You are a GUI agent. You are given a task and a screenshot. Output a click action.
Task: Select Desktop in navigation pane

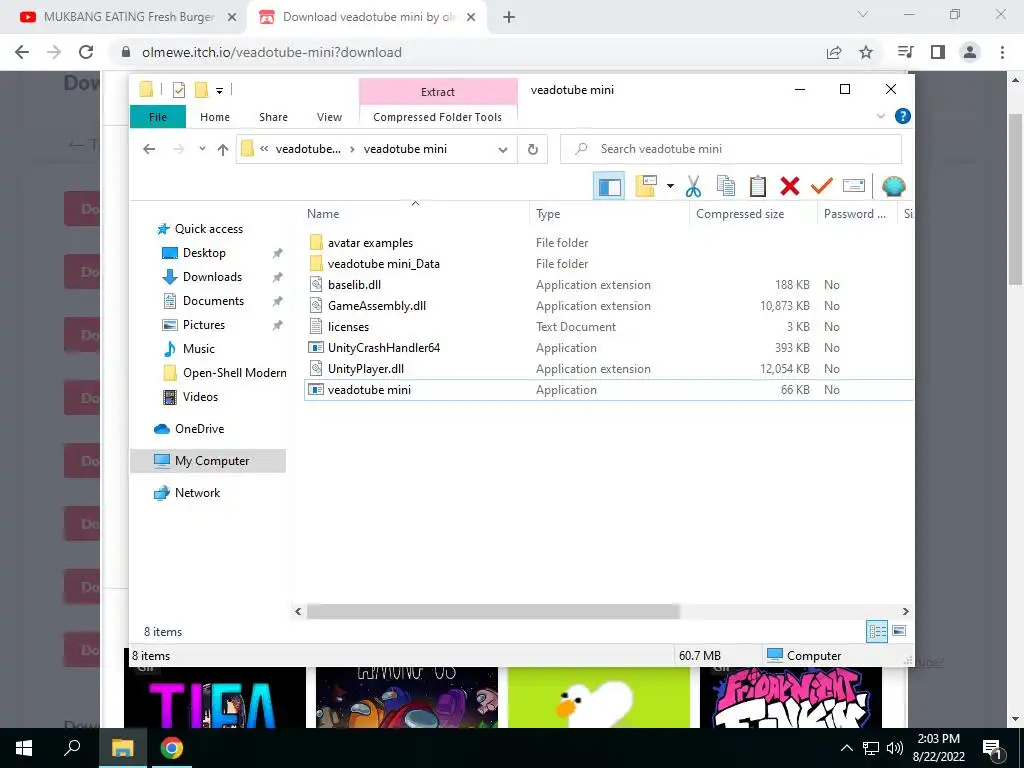(204, 253)
